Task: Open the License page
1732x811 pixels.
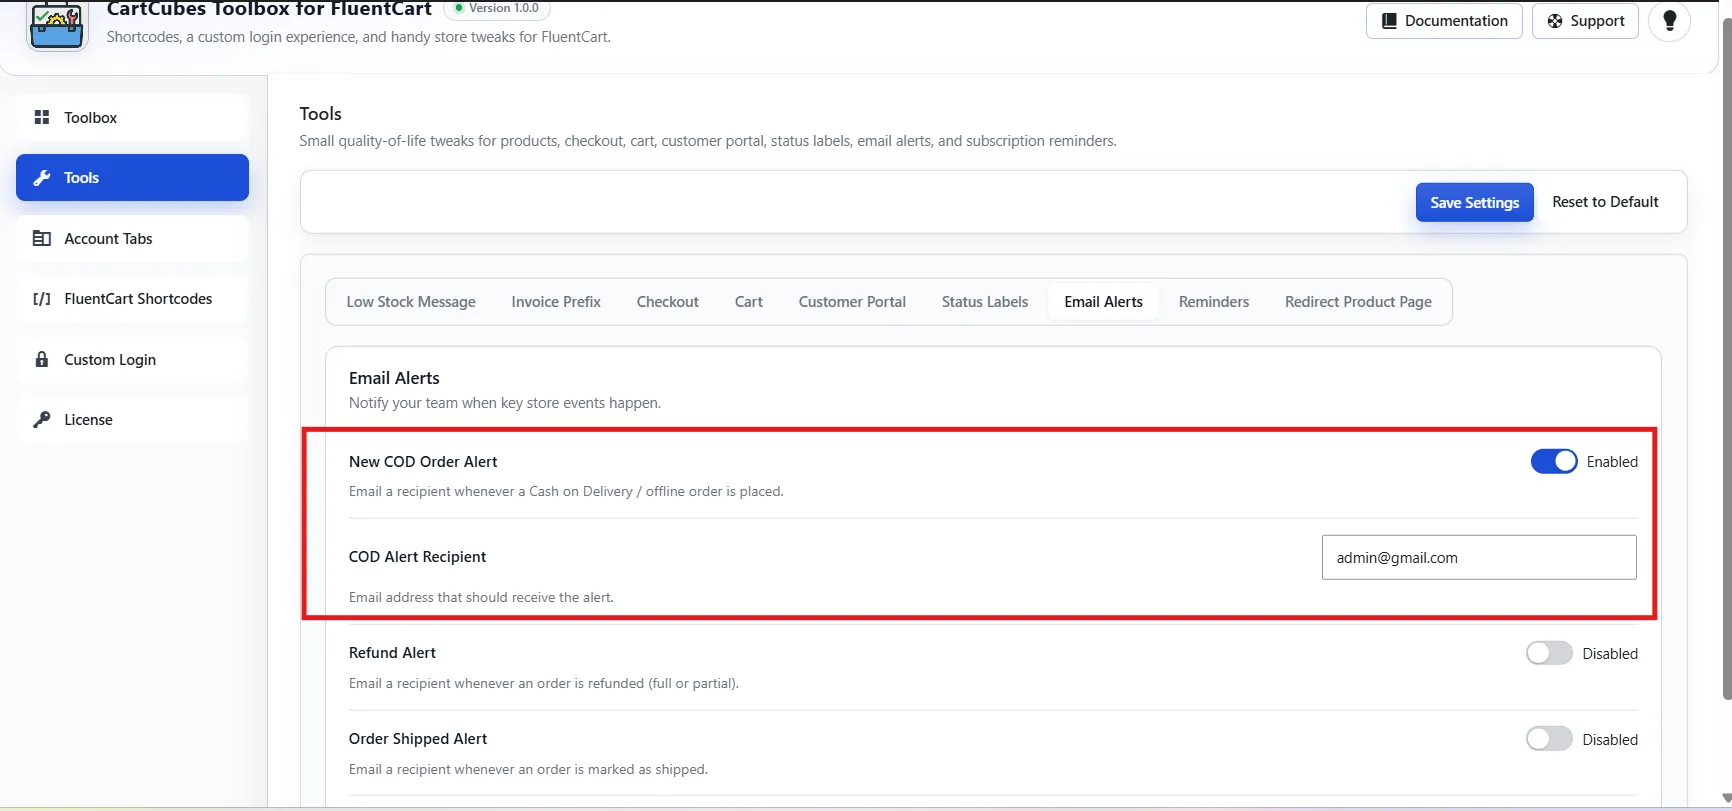Action: pyautogui.click(x=132, y=420)
